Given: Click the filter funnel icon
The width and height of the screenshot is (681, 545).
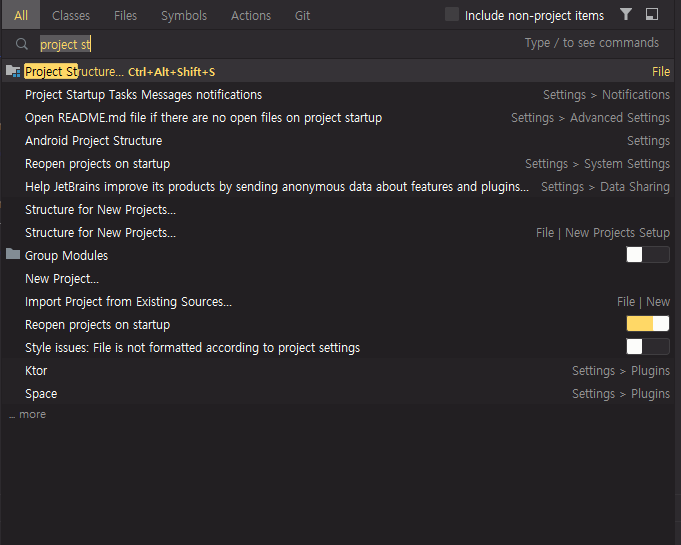Looking at the screenshot, I should [626, 15].
